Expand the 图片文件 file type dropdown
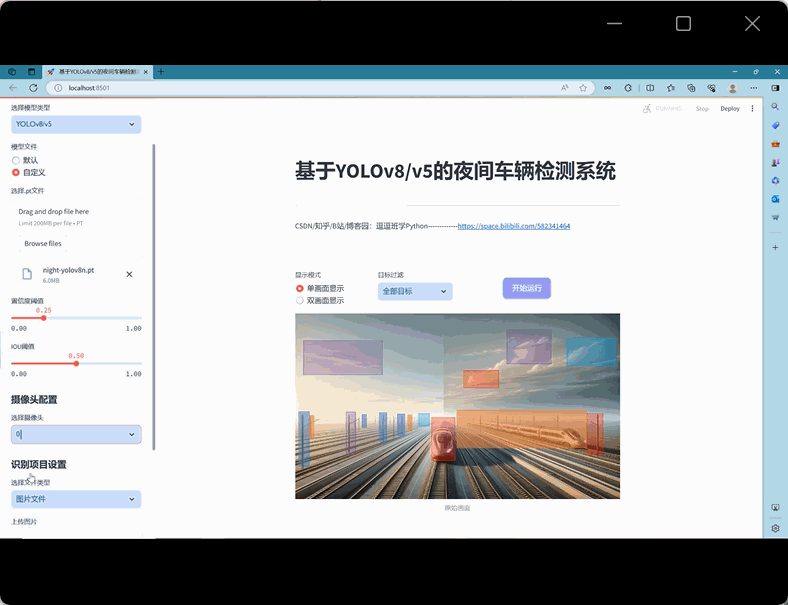The width and height of the screenshot is (788, 605). coord(76,499)
